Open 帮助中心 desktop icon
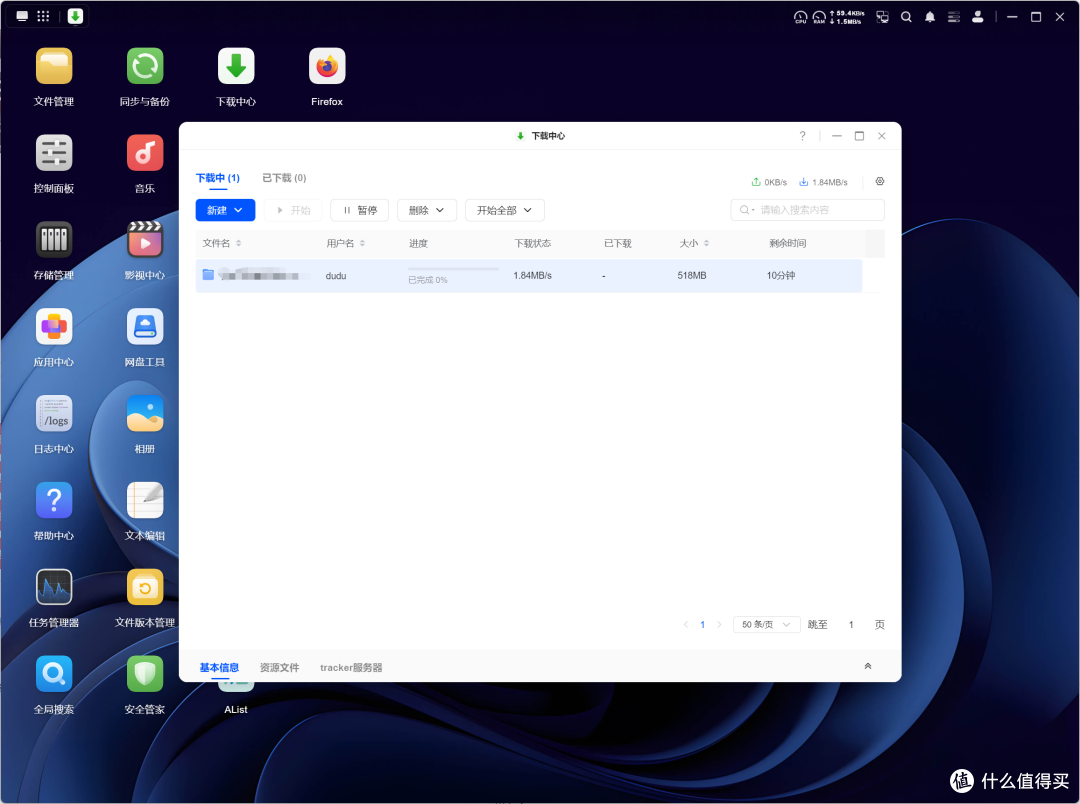Viewport: 1080px width, 804px height. tap(54, 500)
